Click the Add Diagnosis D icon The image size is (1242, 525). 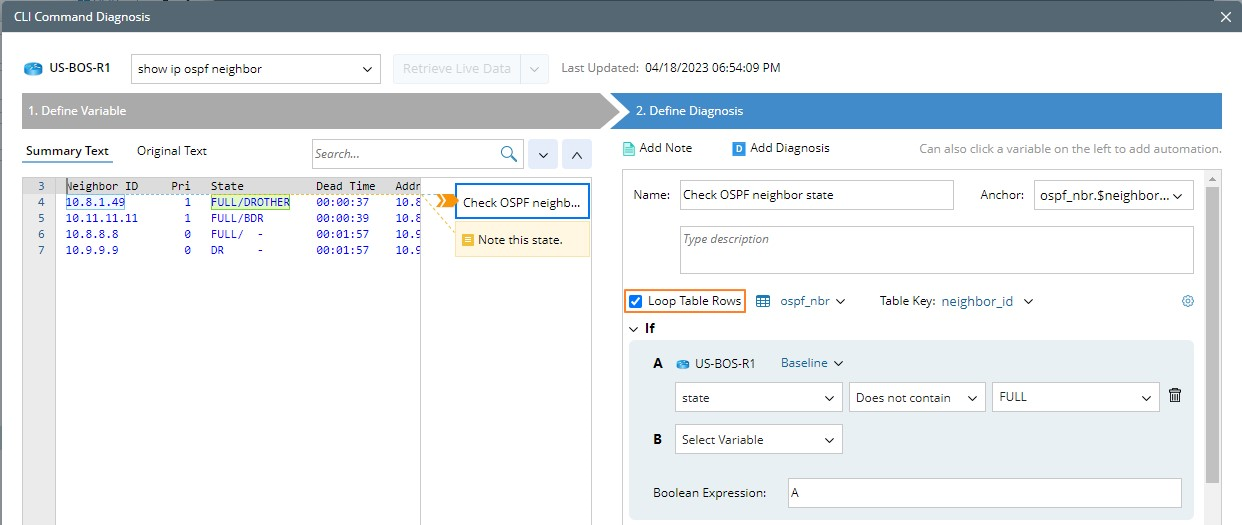pyautogui.click(x=739, y=148)
